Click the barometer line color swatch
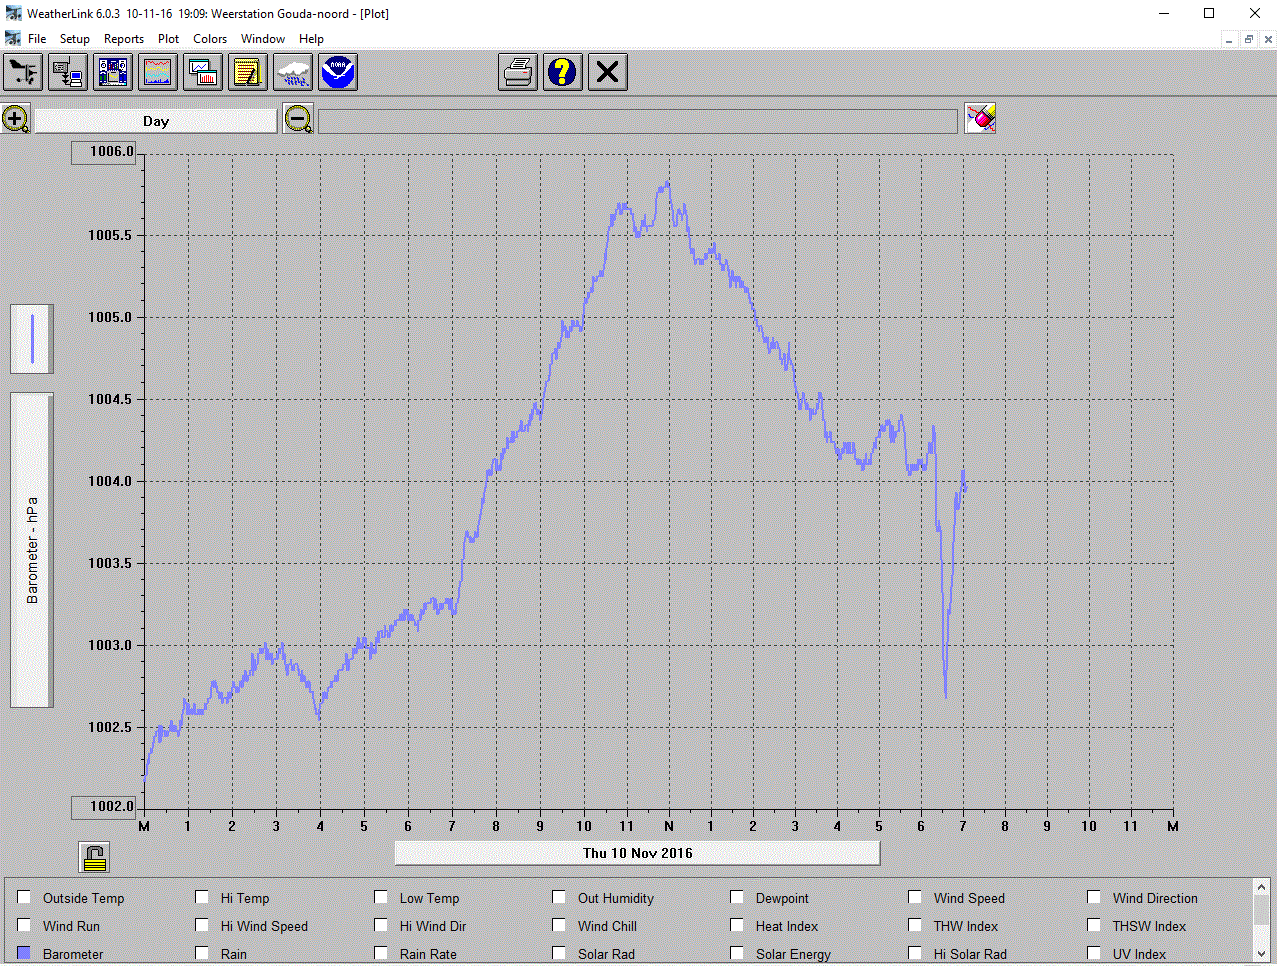The height and width of the screenshot is (966, 1277). pyautogui.click(x=32, y=339)
